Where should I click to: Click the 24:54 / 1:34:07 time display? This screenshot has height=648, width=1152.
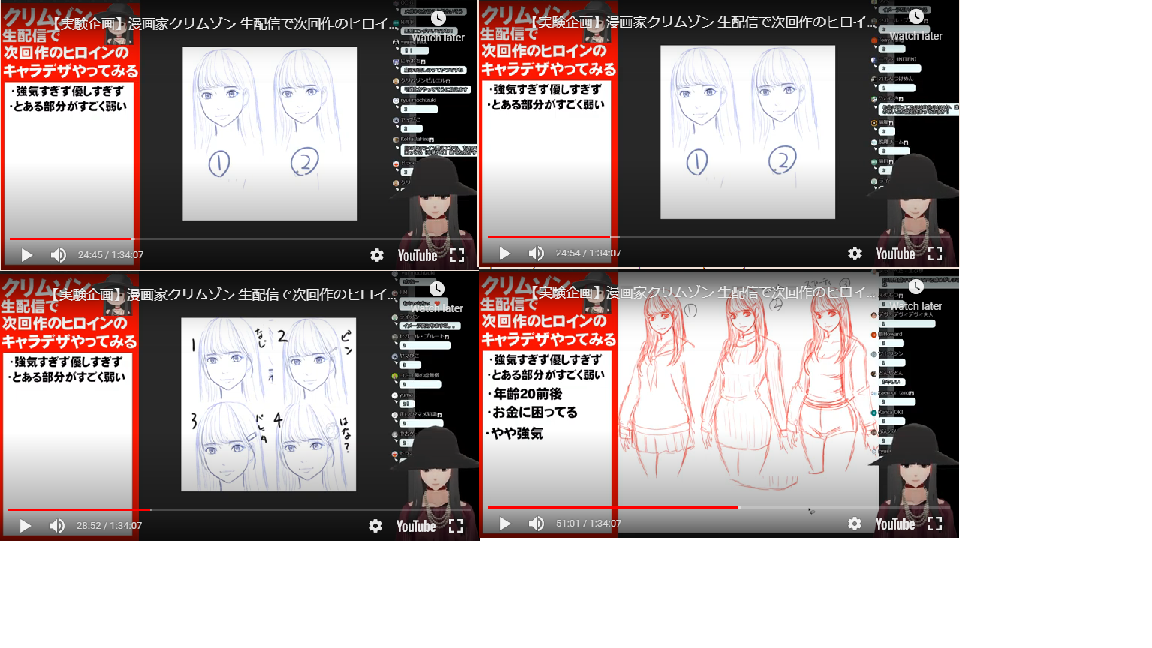[588, 253]
